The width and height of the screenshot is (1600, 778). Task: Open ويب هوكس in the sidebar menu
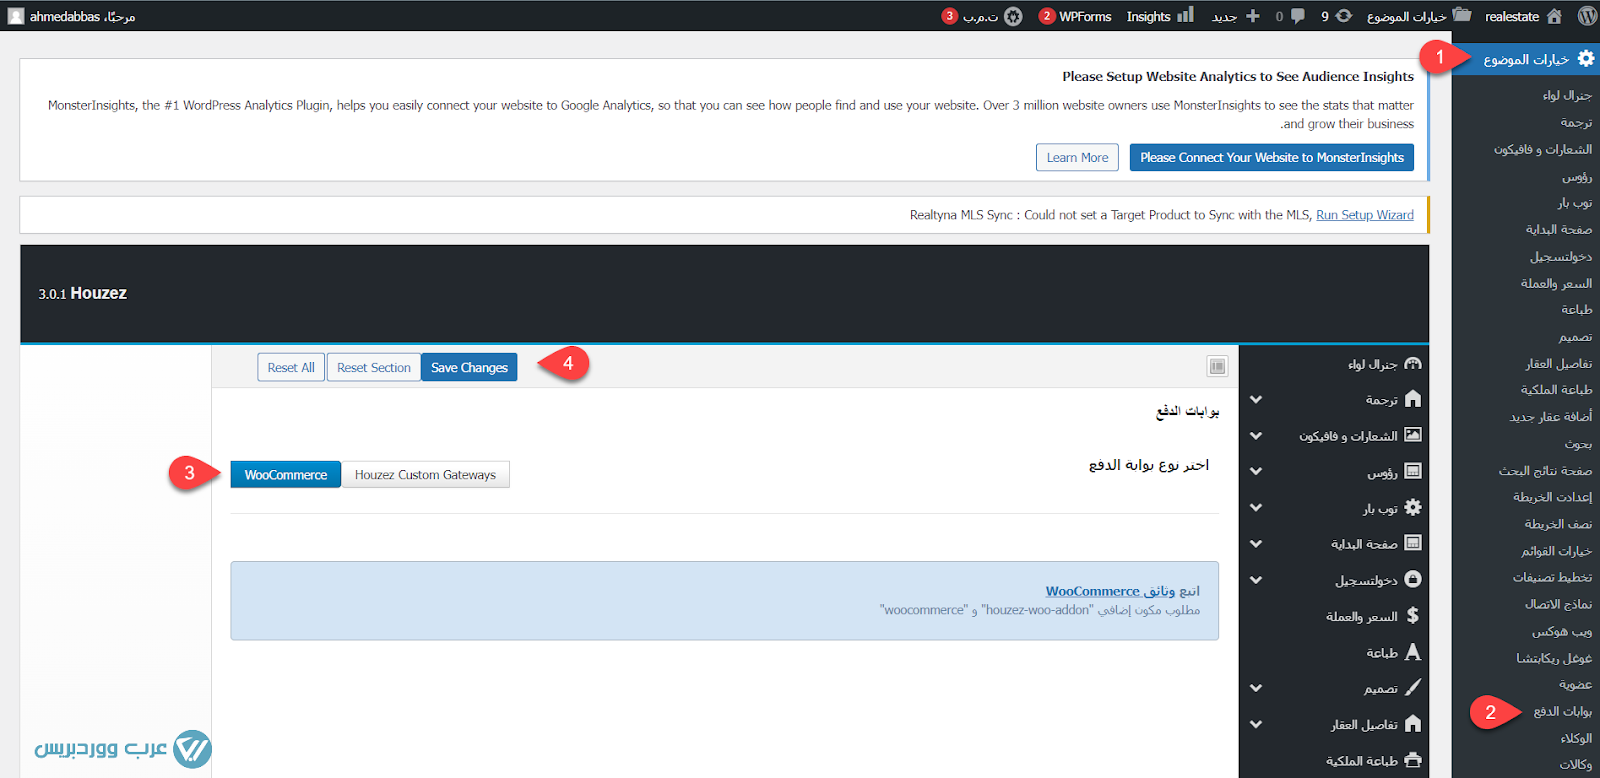pos(1562,631)
